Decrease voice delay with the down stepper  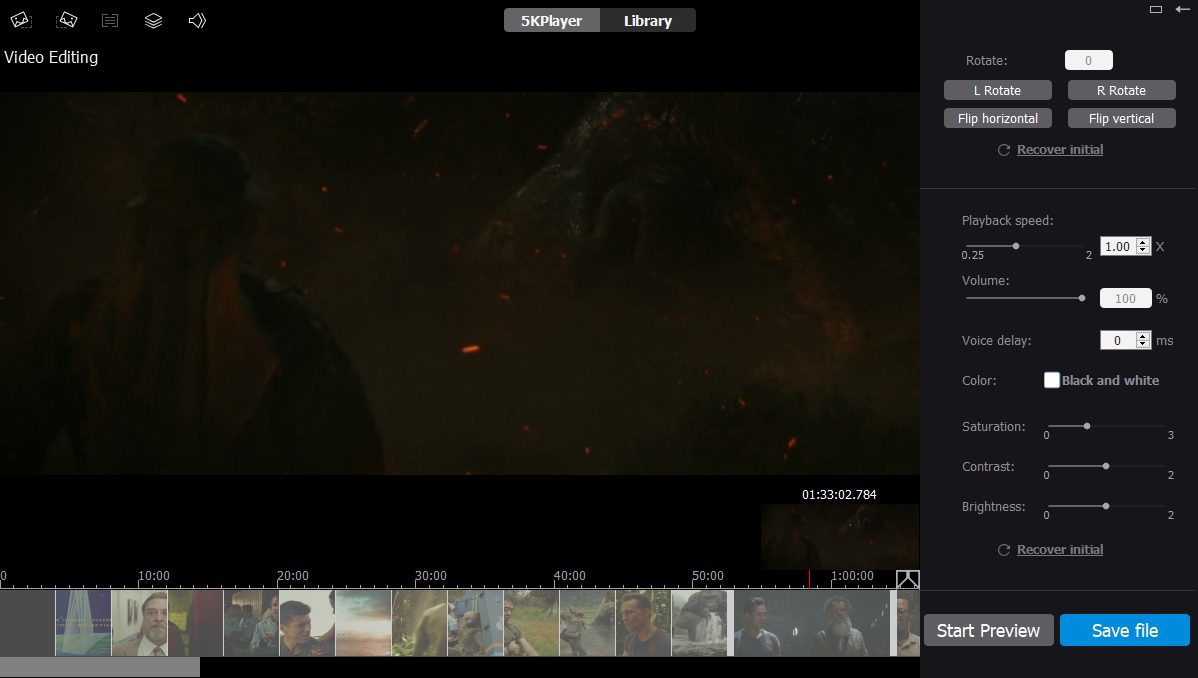tap(1143, 345)
